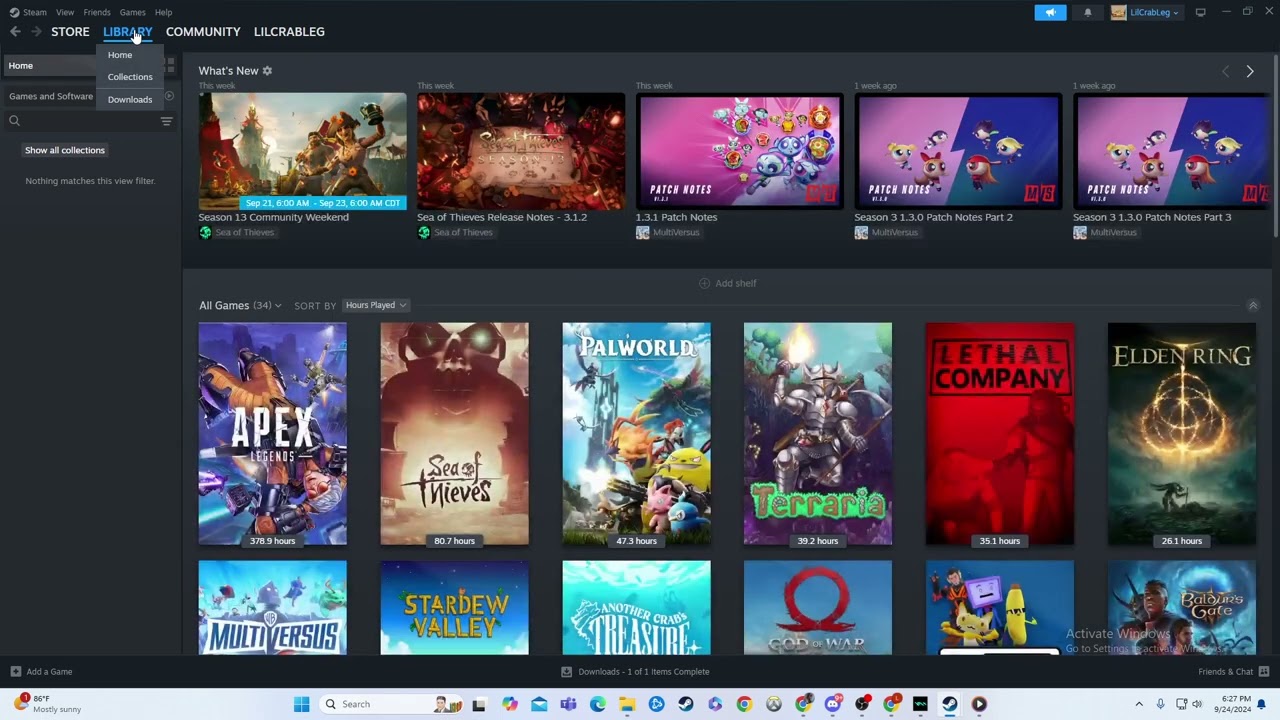Open What's New settings gear

click(267, 71)
